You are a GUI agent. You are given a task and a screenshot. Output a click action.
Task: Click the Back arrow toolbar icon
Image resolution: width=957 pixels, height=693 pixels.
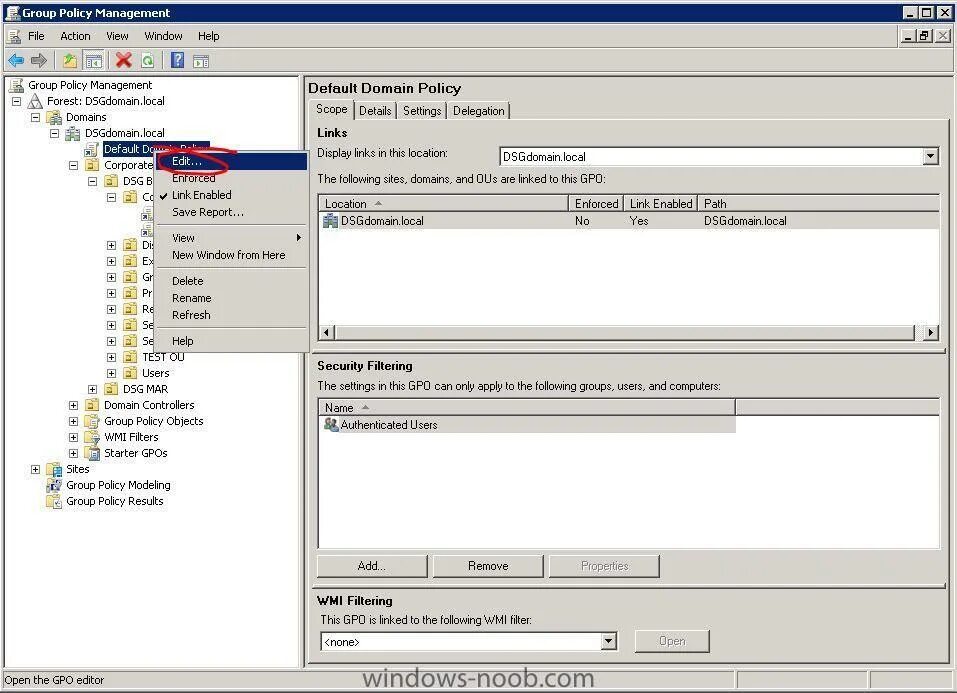coord(16,60)
